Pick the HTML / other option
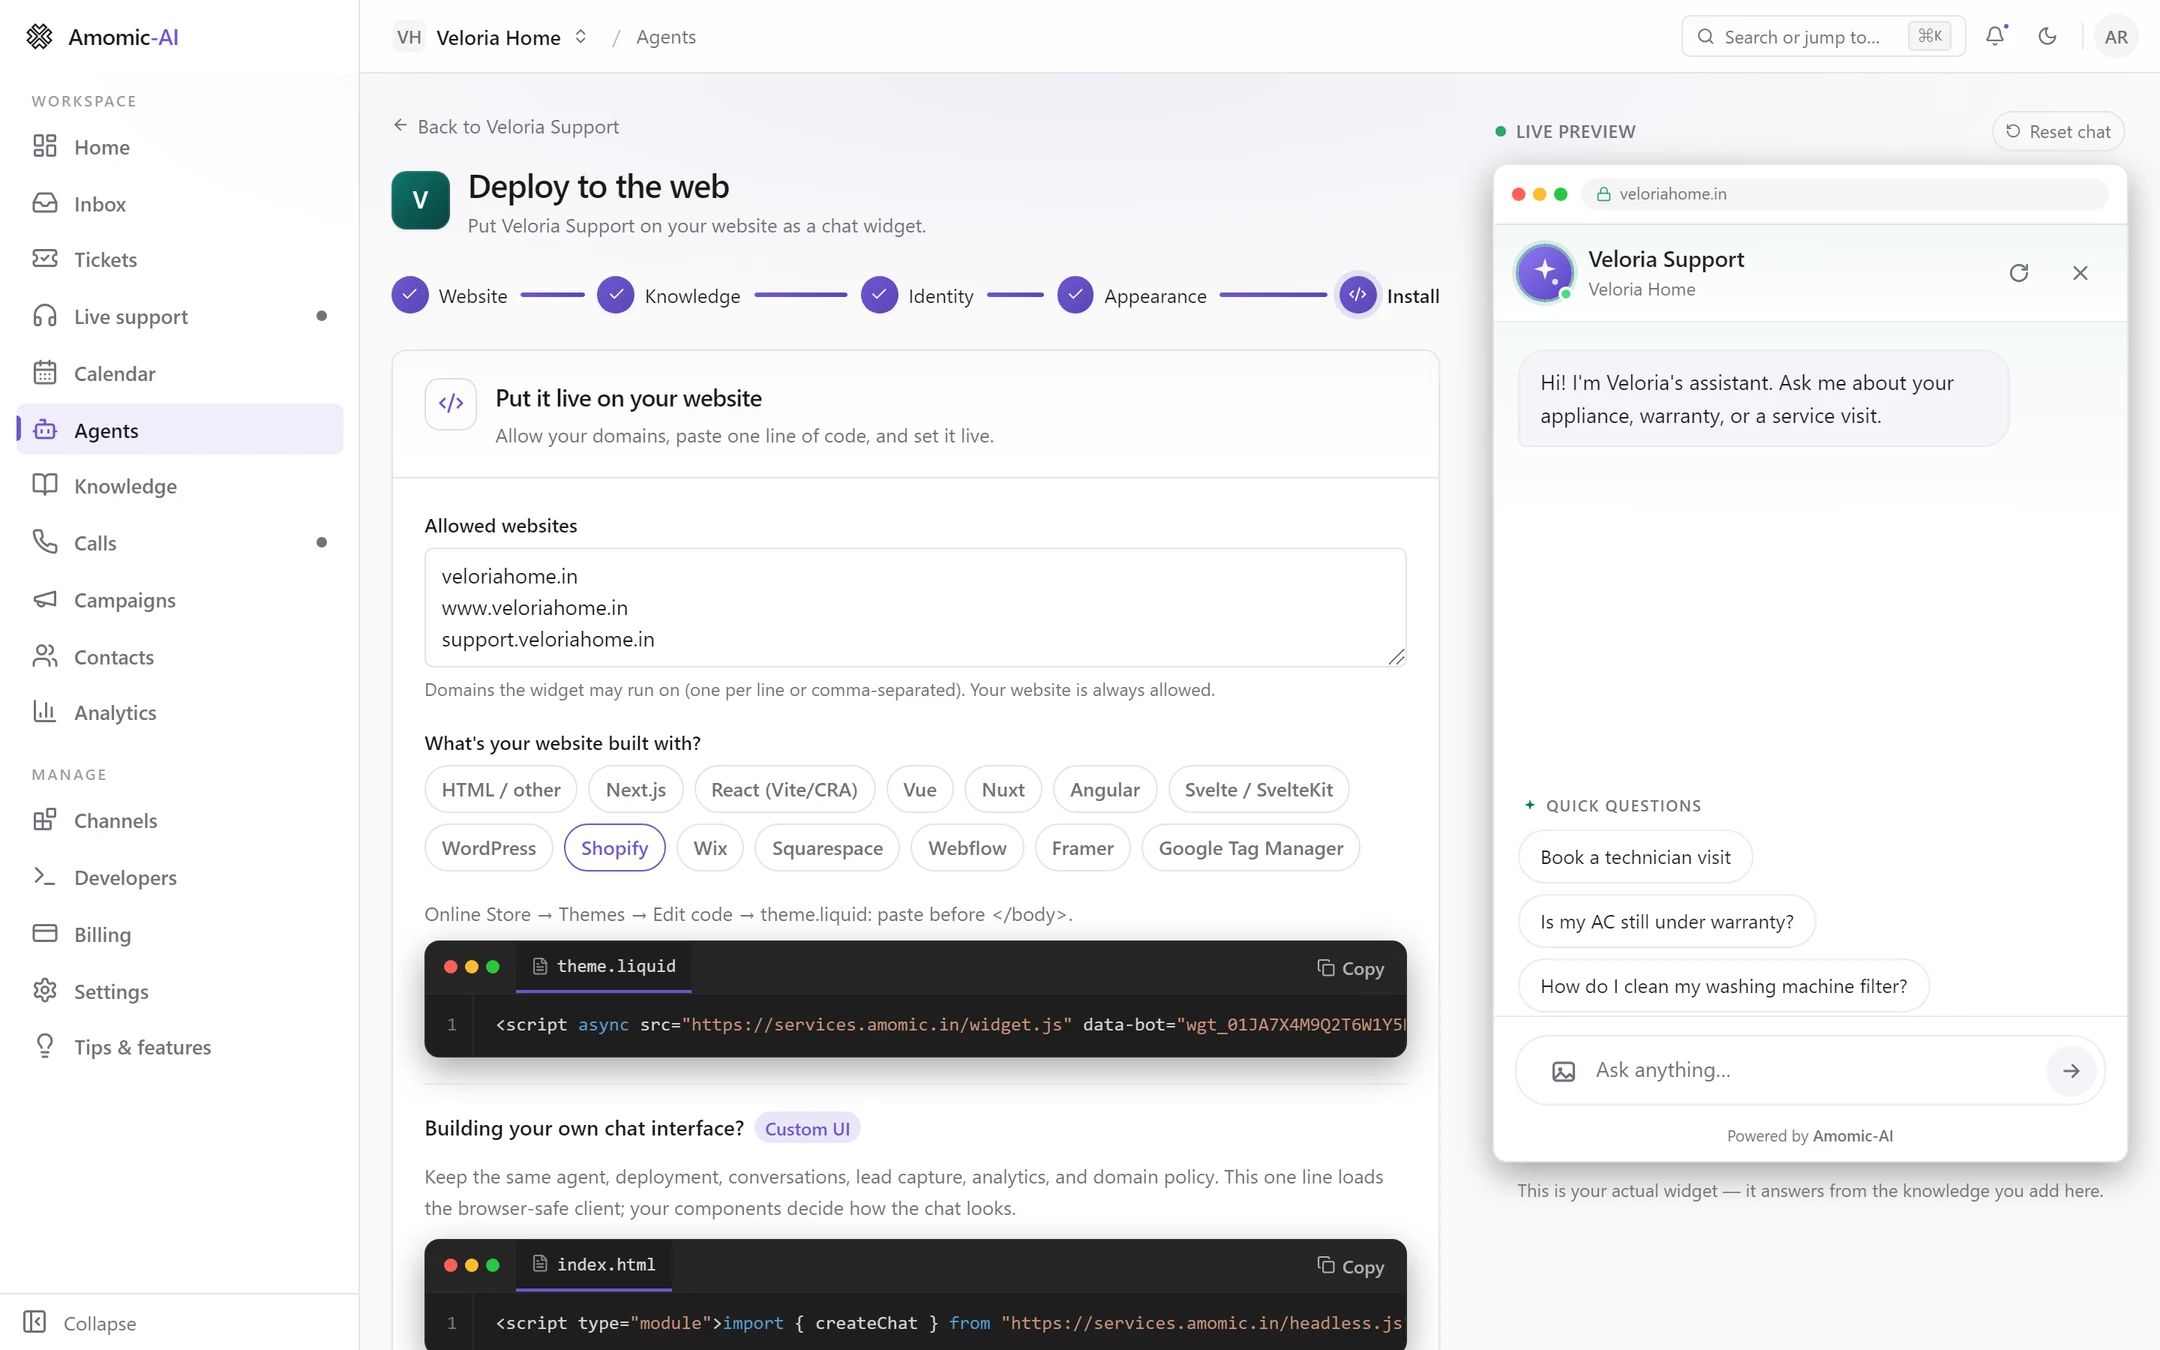This screenshot has width=2160, height=1350. 501,790
